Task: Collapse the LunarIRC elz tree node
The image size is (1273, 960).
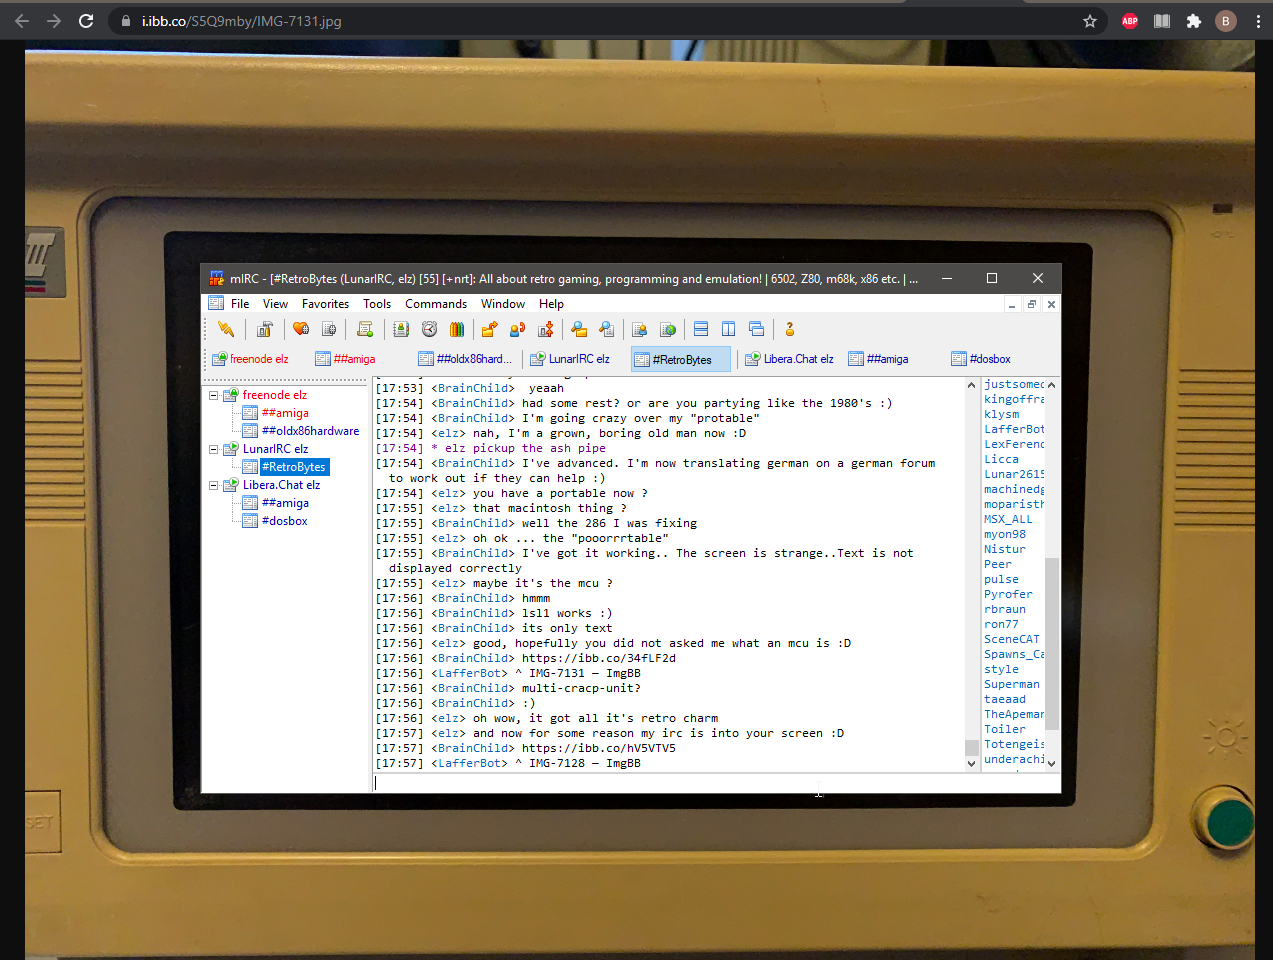Action: [x=213, y=449]
